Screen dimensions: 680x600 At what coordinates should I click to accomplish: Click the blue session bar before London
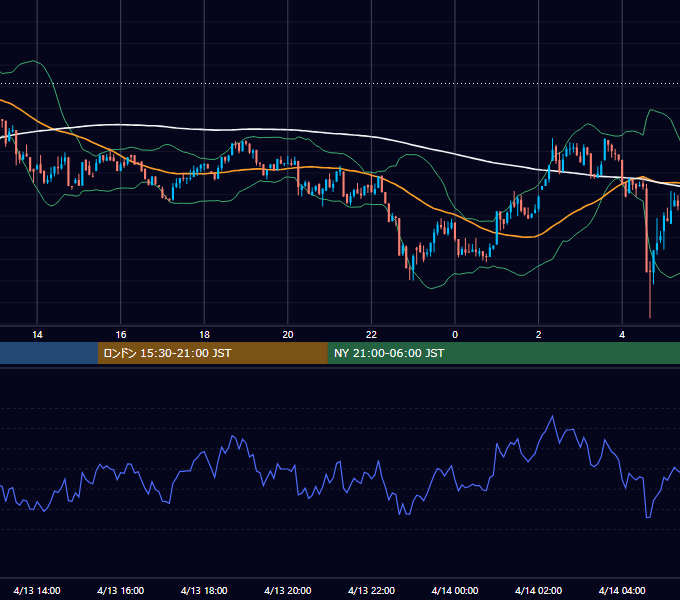(49, 353)
